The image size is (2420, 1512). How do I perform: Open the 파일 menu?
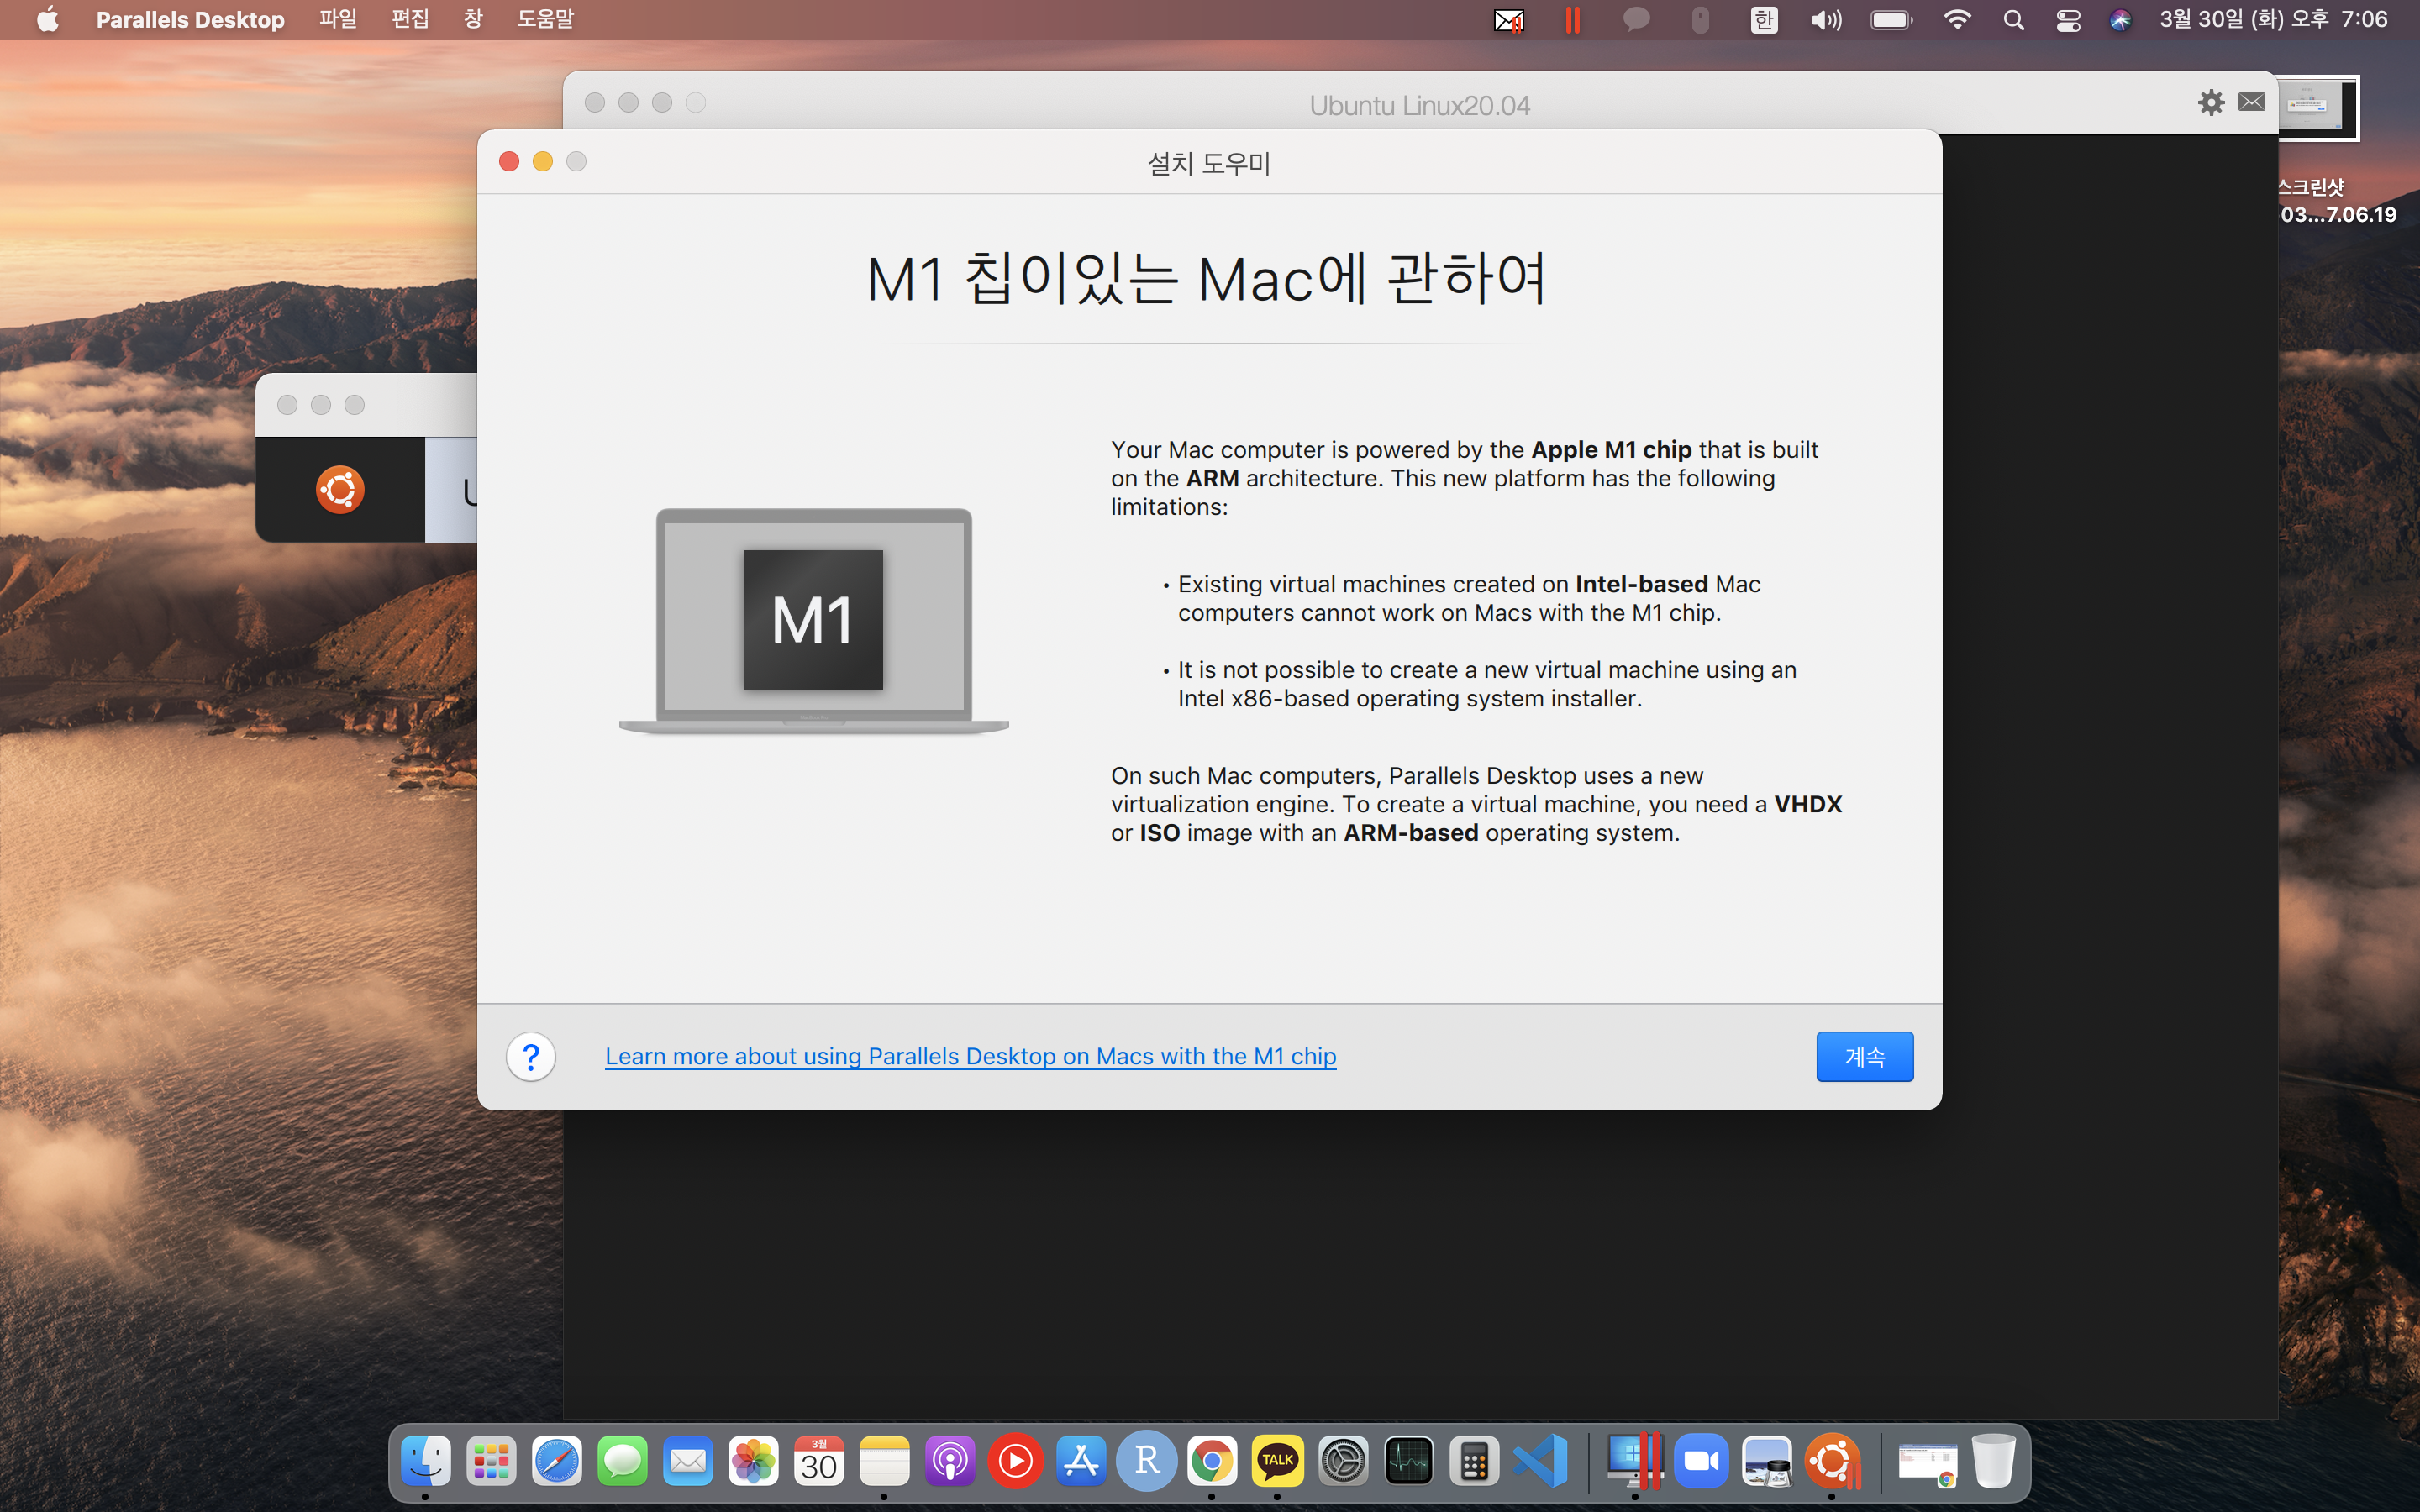point(338,19)
